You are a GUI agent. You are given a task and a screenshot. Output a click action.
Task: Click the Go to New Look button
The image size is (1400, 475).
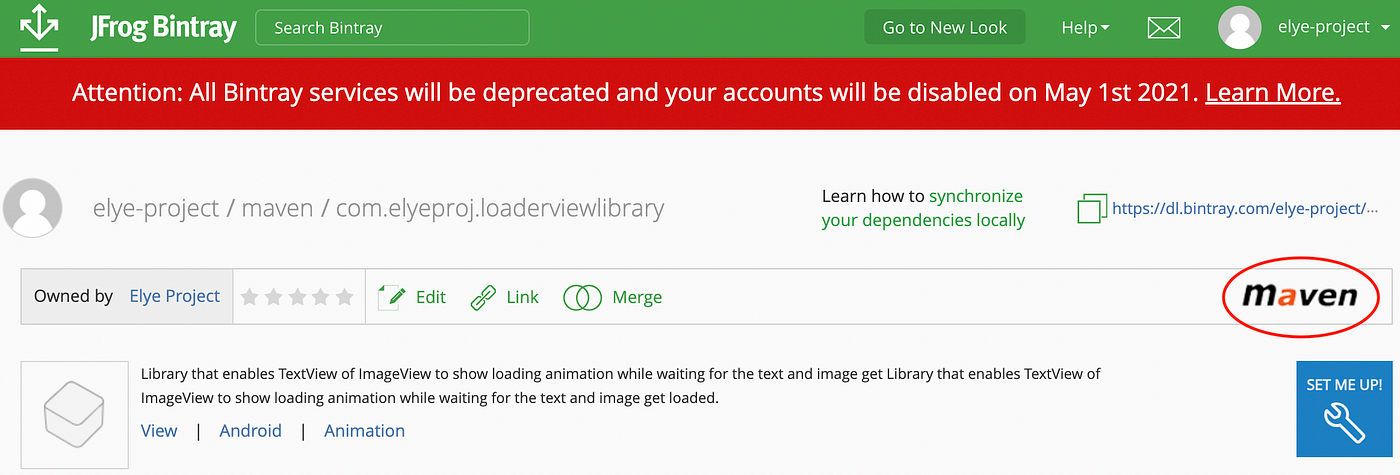coord(945,28)
